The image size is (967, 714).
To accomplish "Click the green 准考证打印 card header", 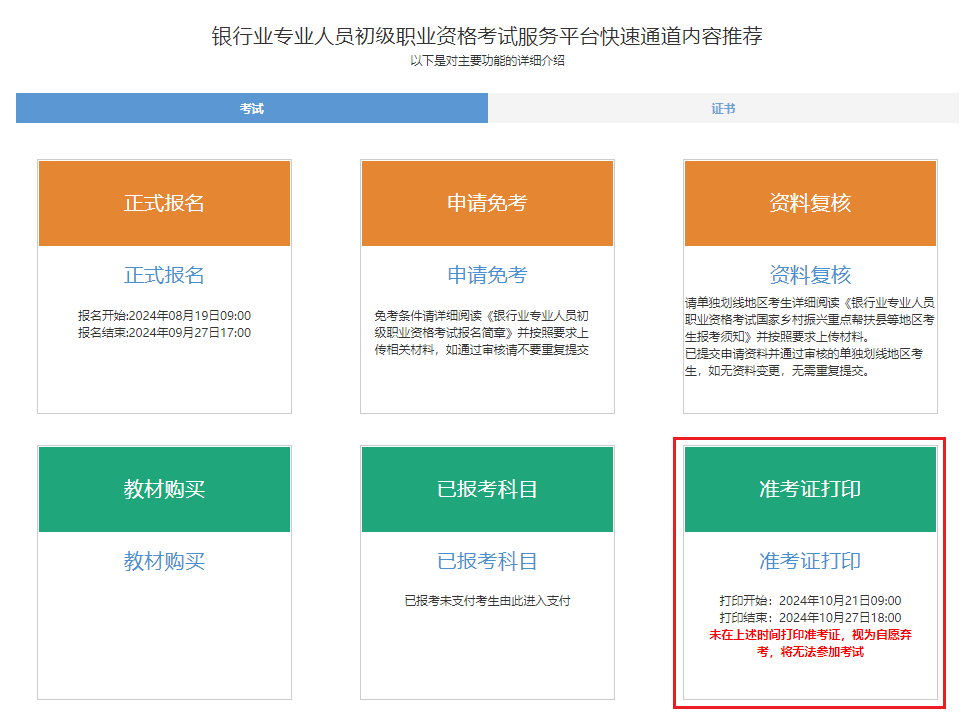I will (x=810, y=489).
